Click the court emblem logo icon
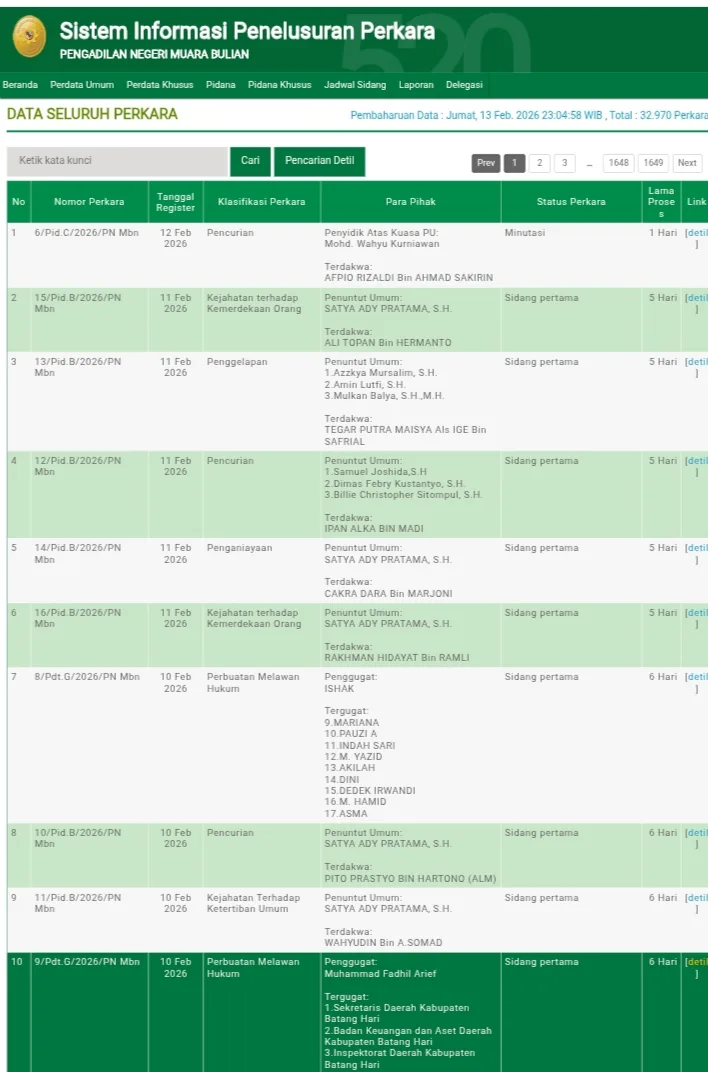Image resolution: width=708 pixels, height=1072 pixels. (x=29, y=37)
